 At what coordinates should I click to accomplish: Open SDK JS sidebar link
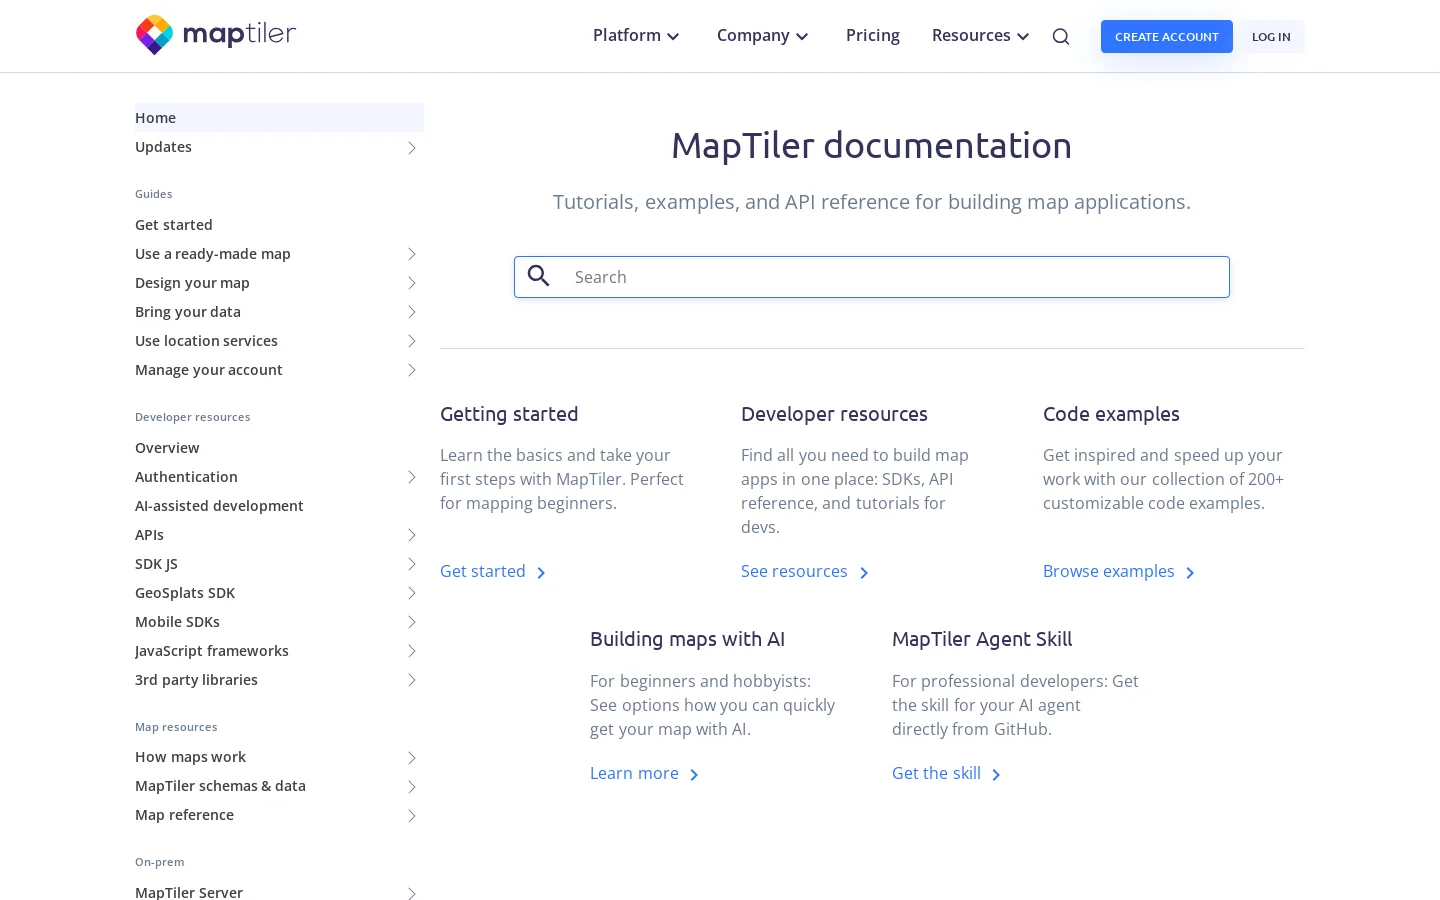click(x=156, y=564)
